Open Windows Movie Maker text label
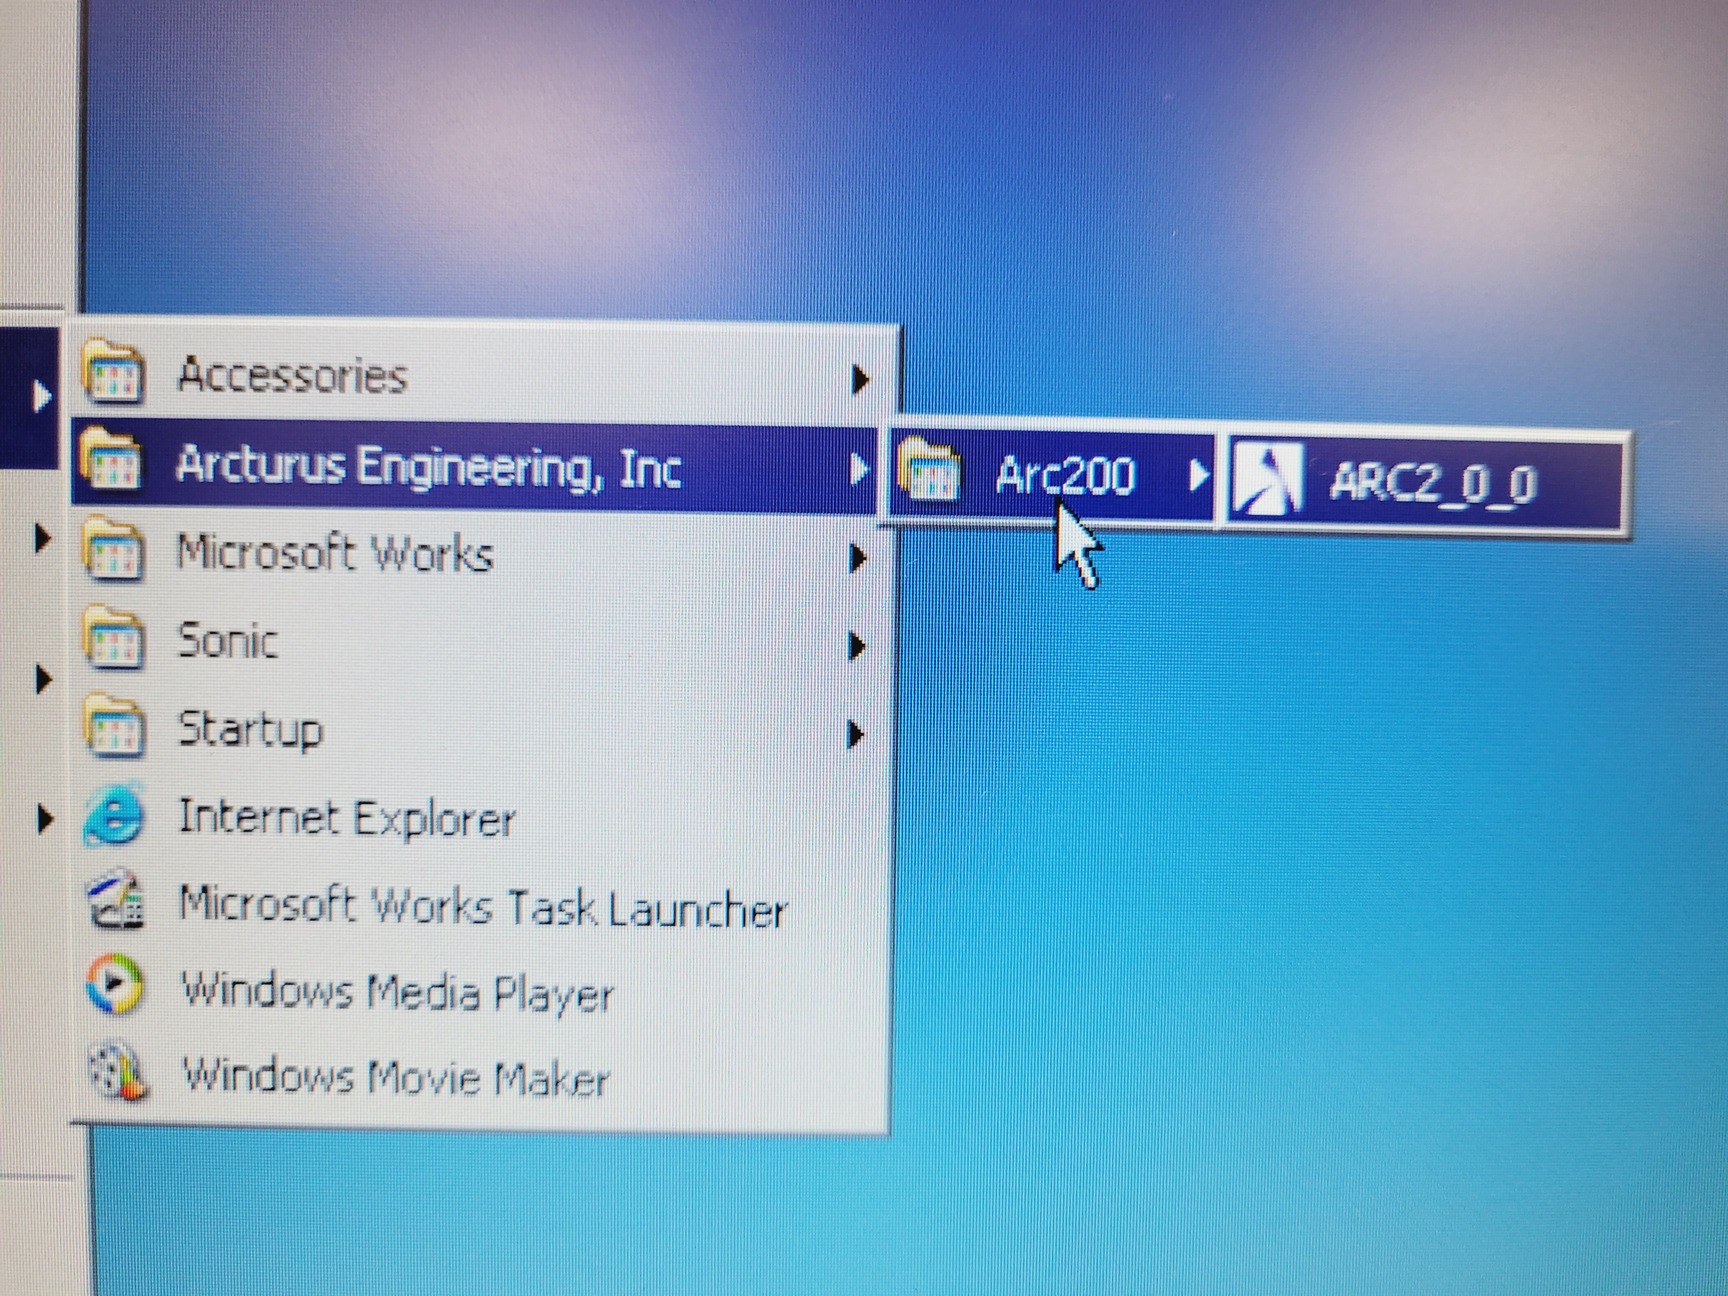The width and height of the screenshot is (1728, 1296). (395, 1077)
